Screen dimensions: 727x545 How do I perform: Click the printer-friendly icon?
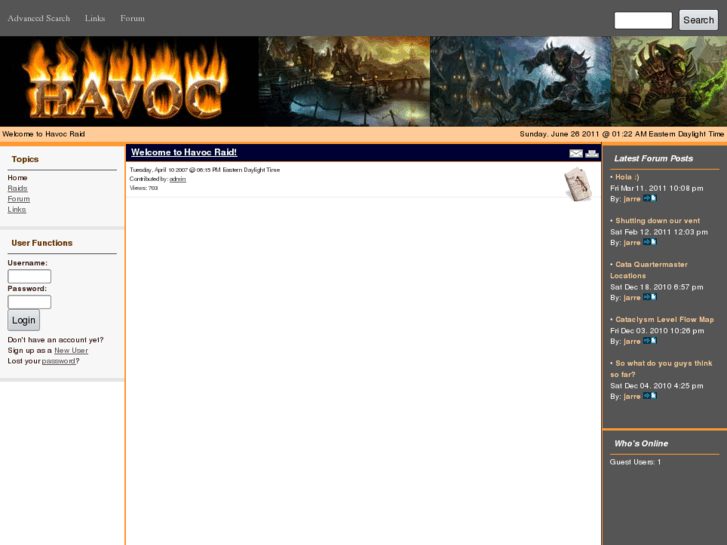pos(592,154)
